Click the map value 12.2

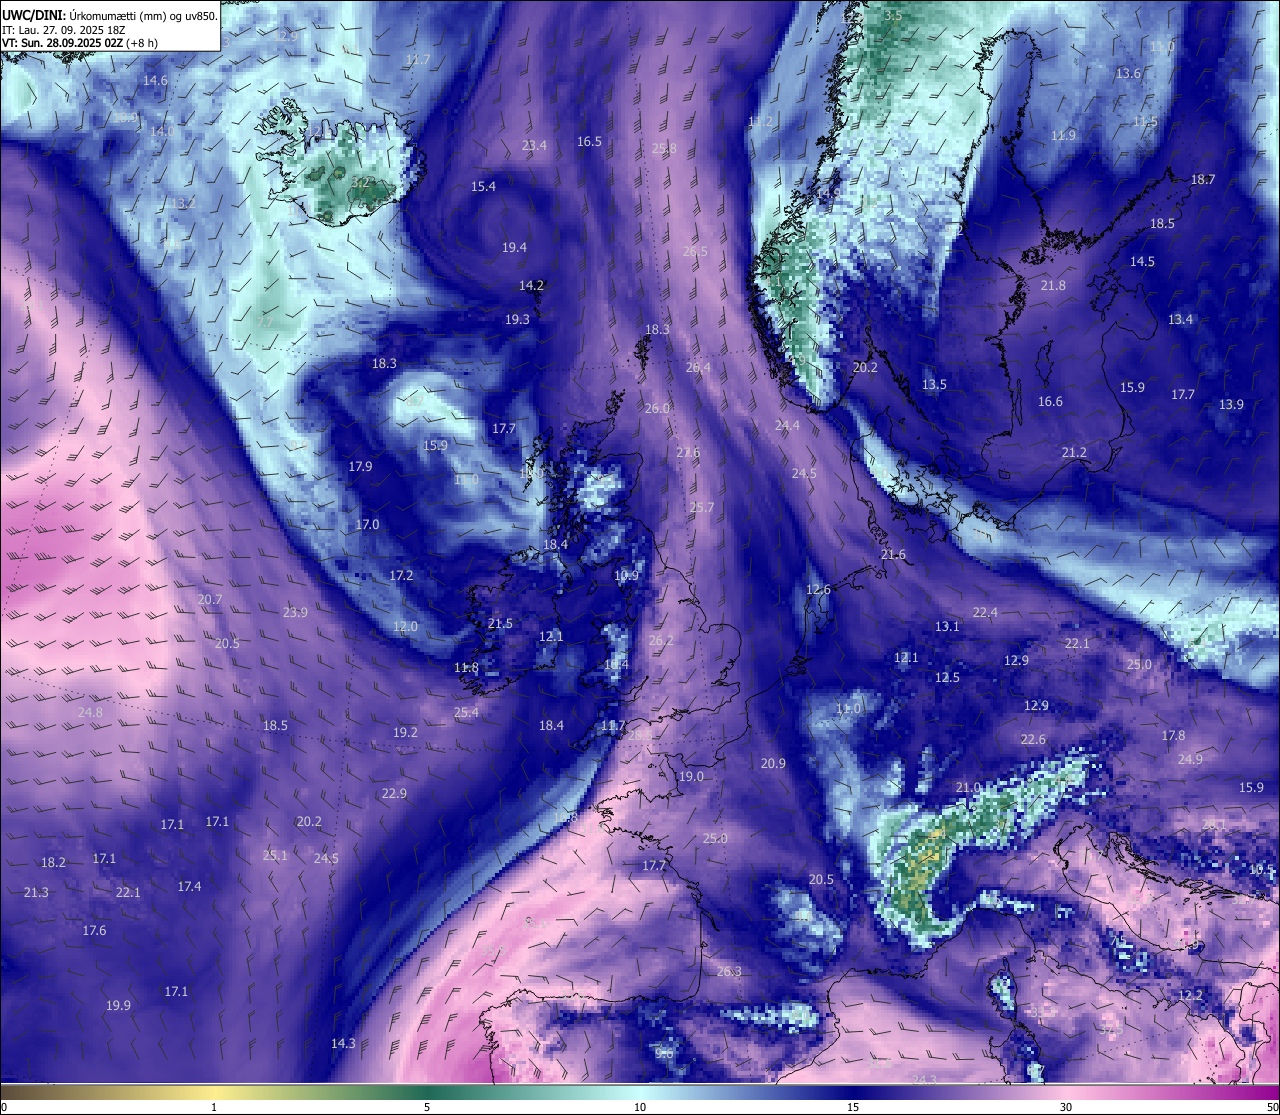(1190, 995)
